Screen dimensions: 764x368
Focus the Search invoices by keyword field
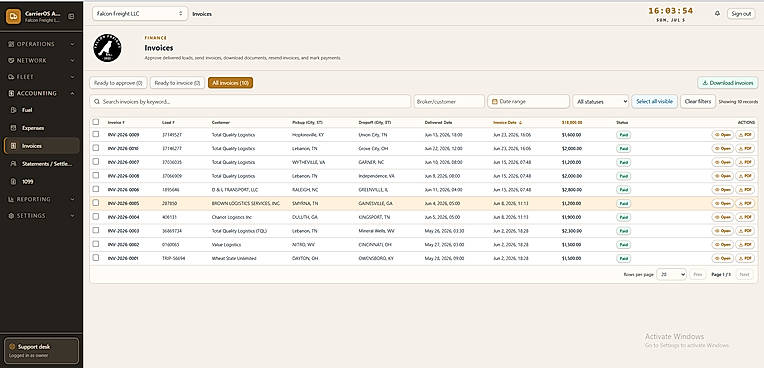(x=250, y=101)
